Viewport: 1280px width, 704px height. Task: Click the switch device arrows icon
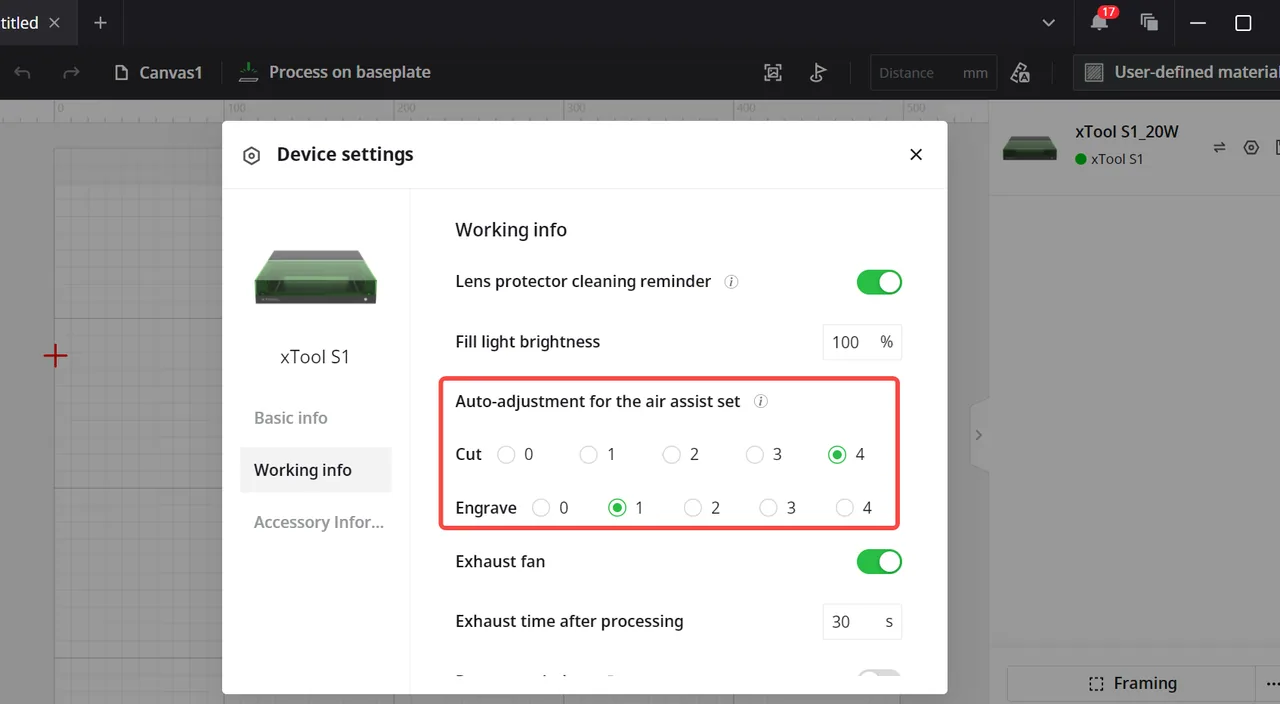(1219, 147)
